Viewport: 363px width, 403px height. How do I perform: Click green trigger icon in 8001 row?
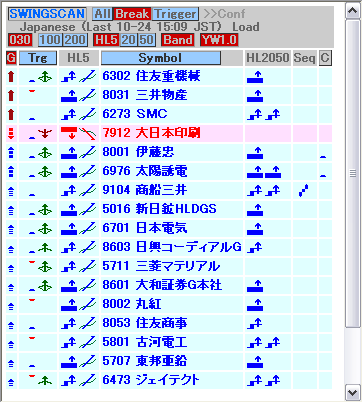(x=45, y=153)
